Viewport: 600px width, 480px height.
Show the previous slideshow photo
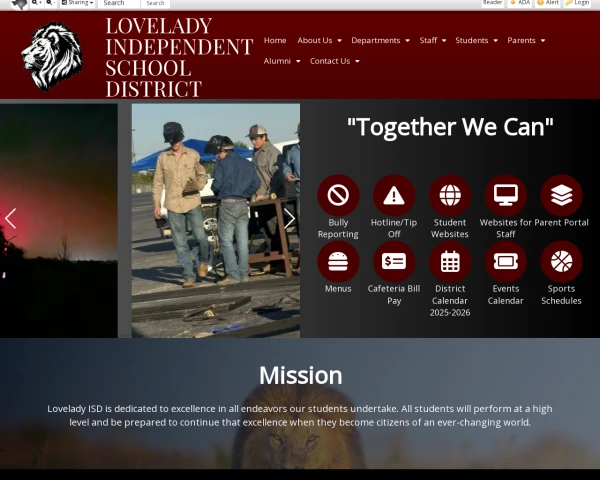tap(11, 219)
